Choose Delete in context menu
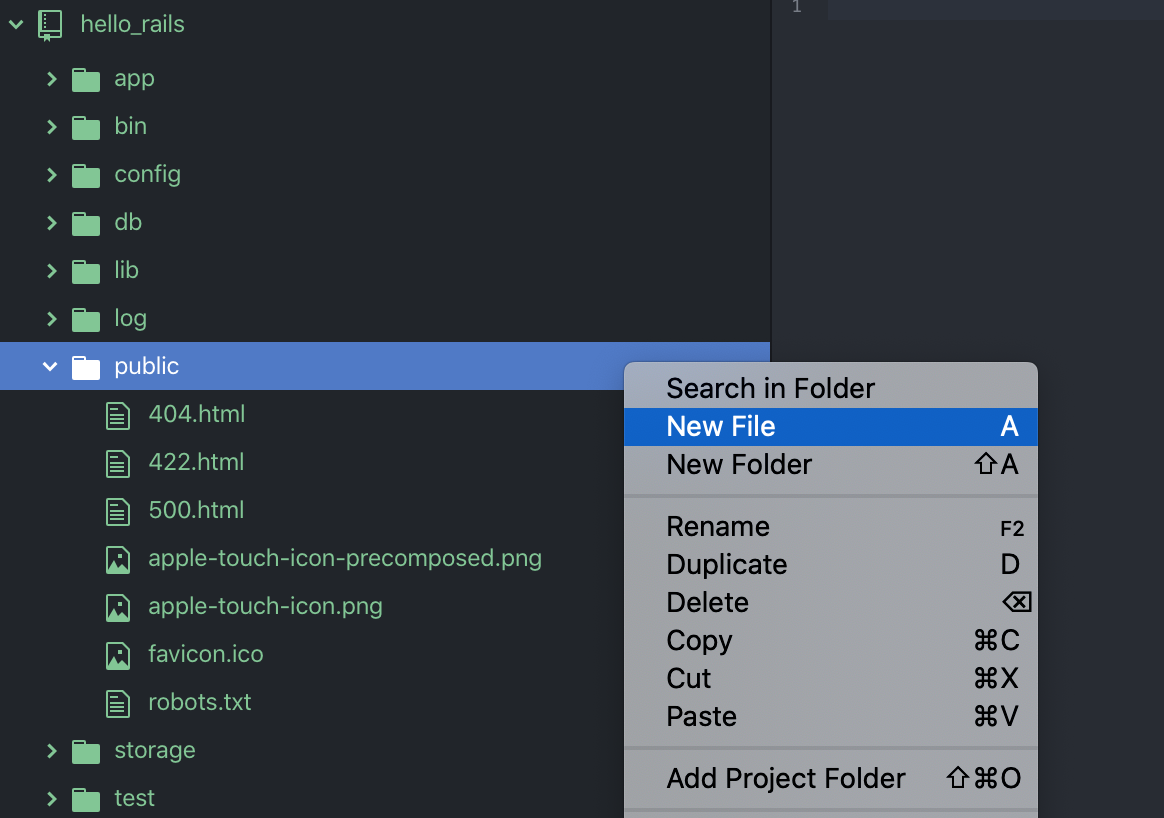The height and width of the screenshot is (818, 1164). point(831,603)
